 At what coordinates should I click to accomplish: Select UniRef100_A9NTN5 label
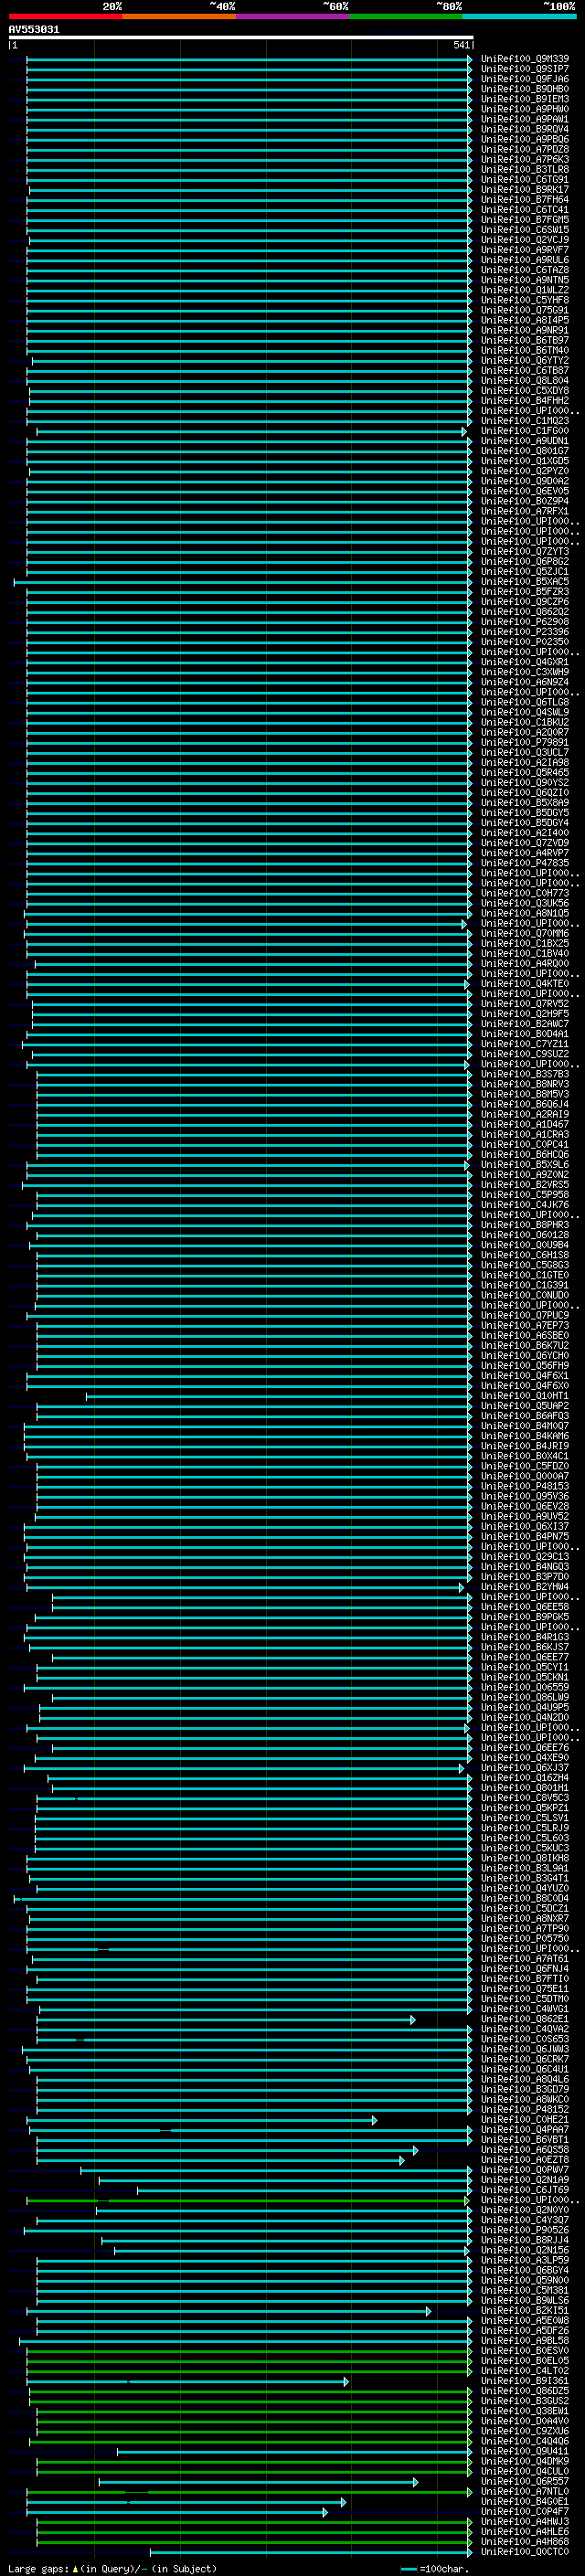525,280
